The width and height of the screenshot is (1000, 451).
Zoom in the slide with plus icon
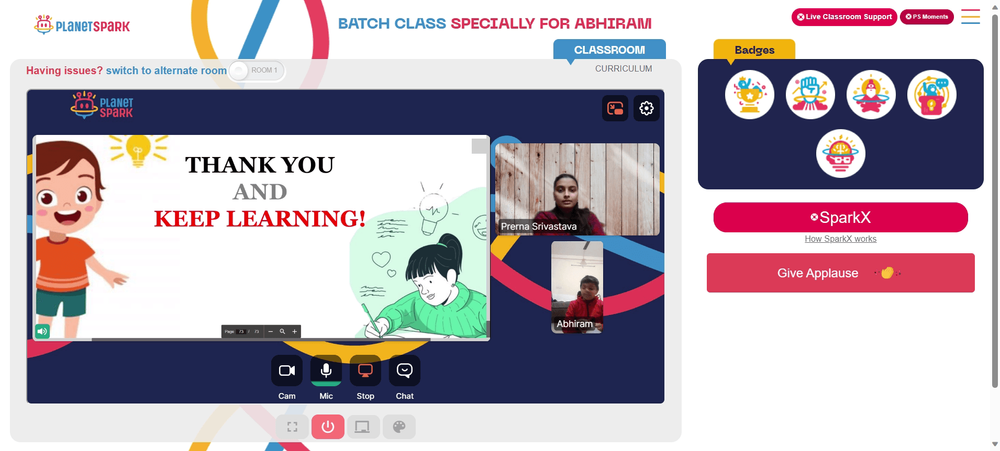tap(294, 332)
